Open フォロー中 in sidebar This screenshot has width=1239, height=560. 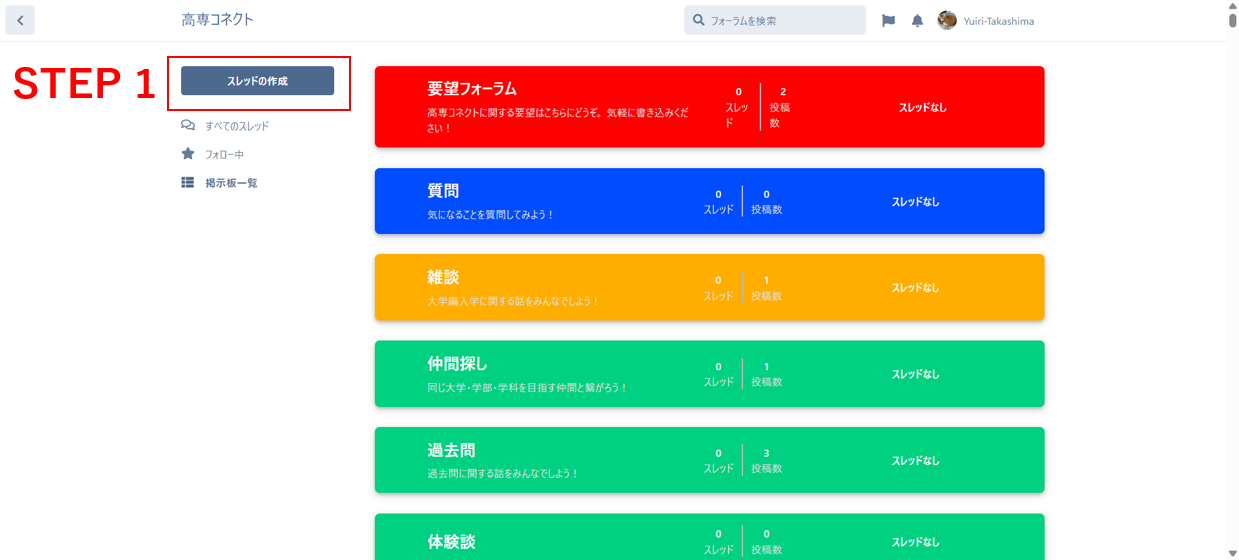[225, 155]
